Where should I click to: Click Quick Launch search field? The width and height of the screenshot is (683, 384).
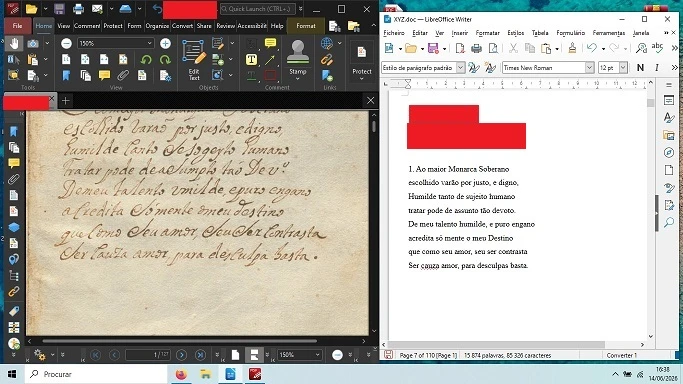point(257,9)
